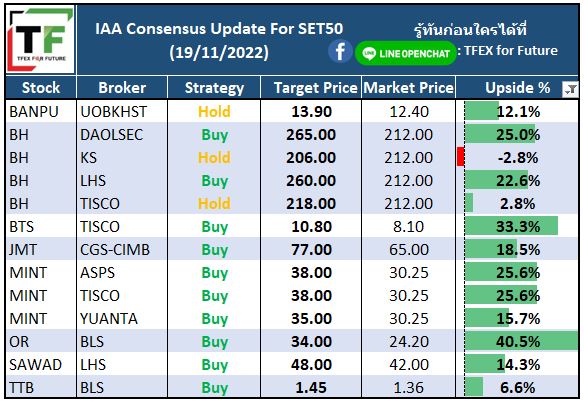Screen dimensions: 584x402
Task: Select the Hold strategy for BH KS
Action: (x=214, y=158)
